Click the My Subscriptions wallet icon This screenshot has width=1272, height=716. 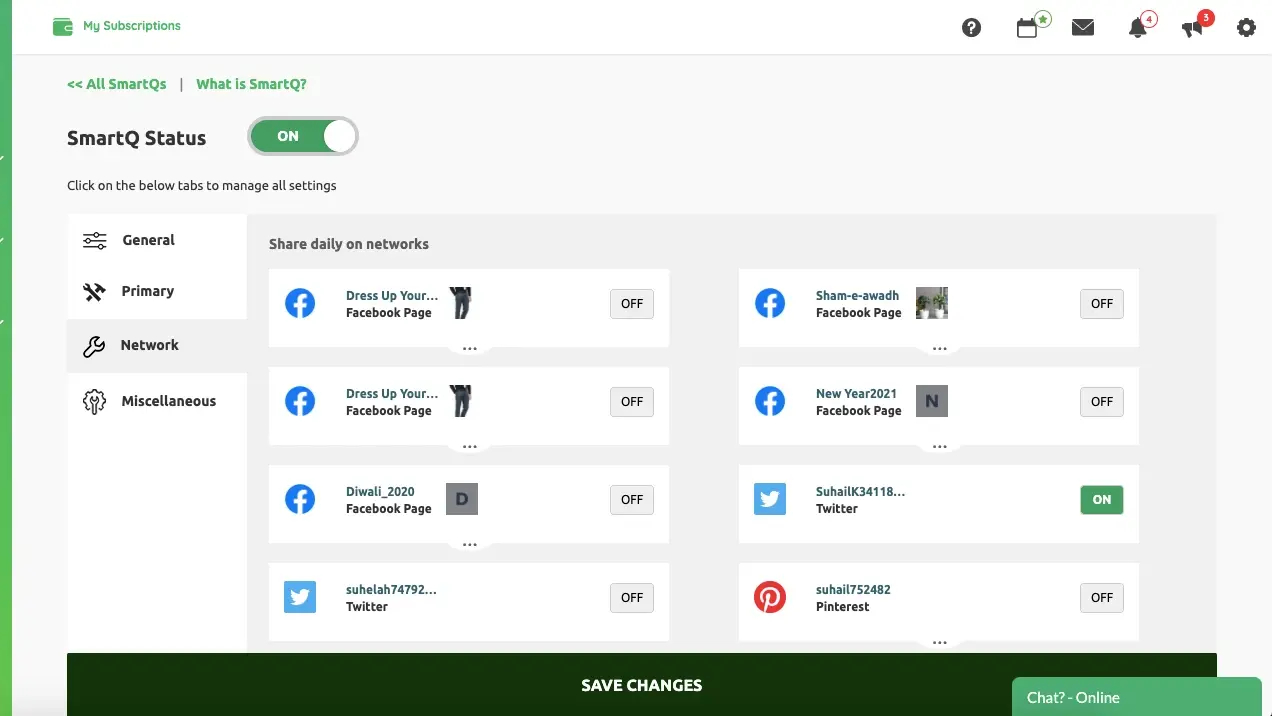click(63, 26)
